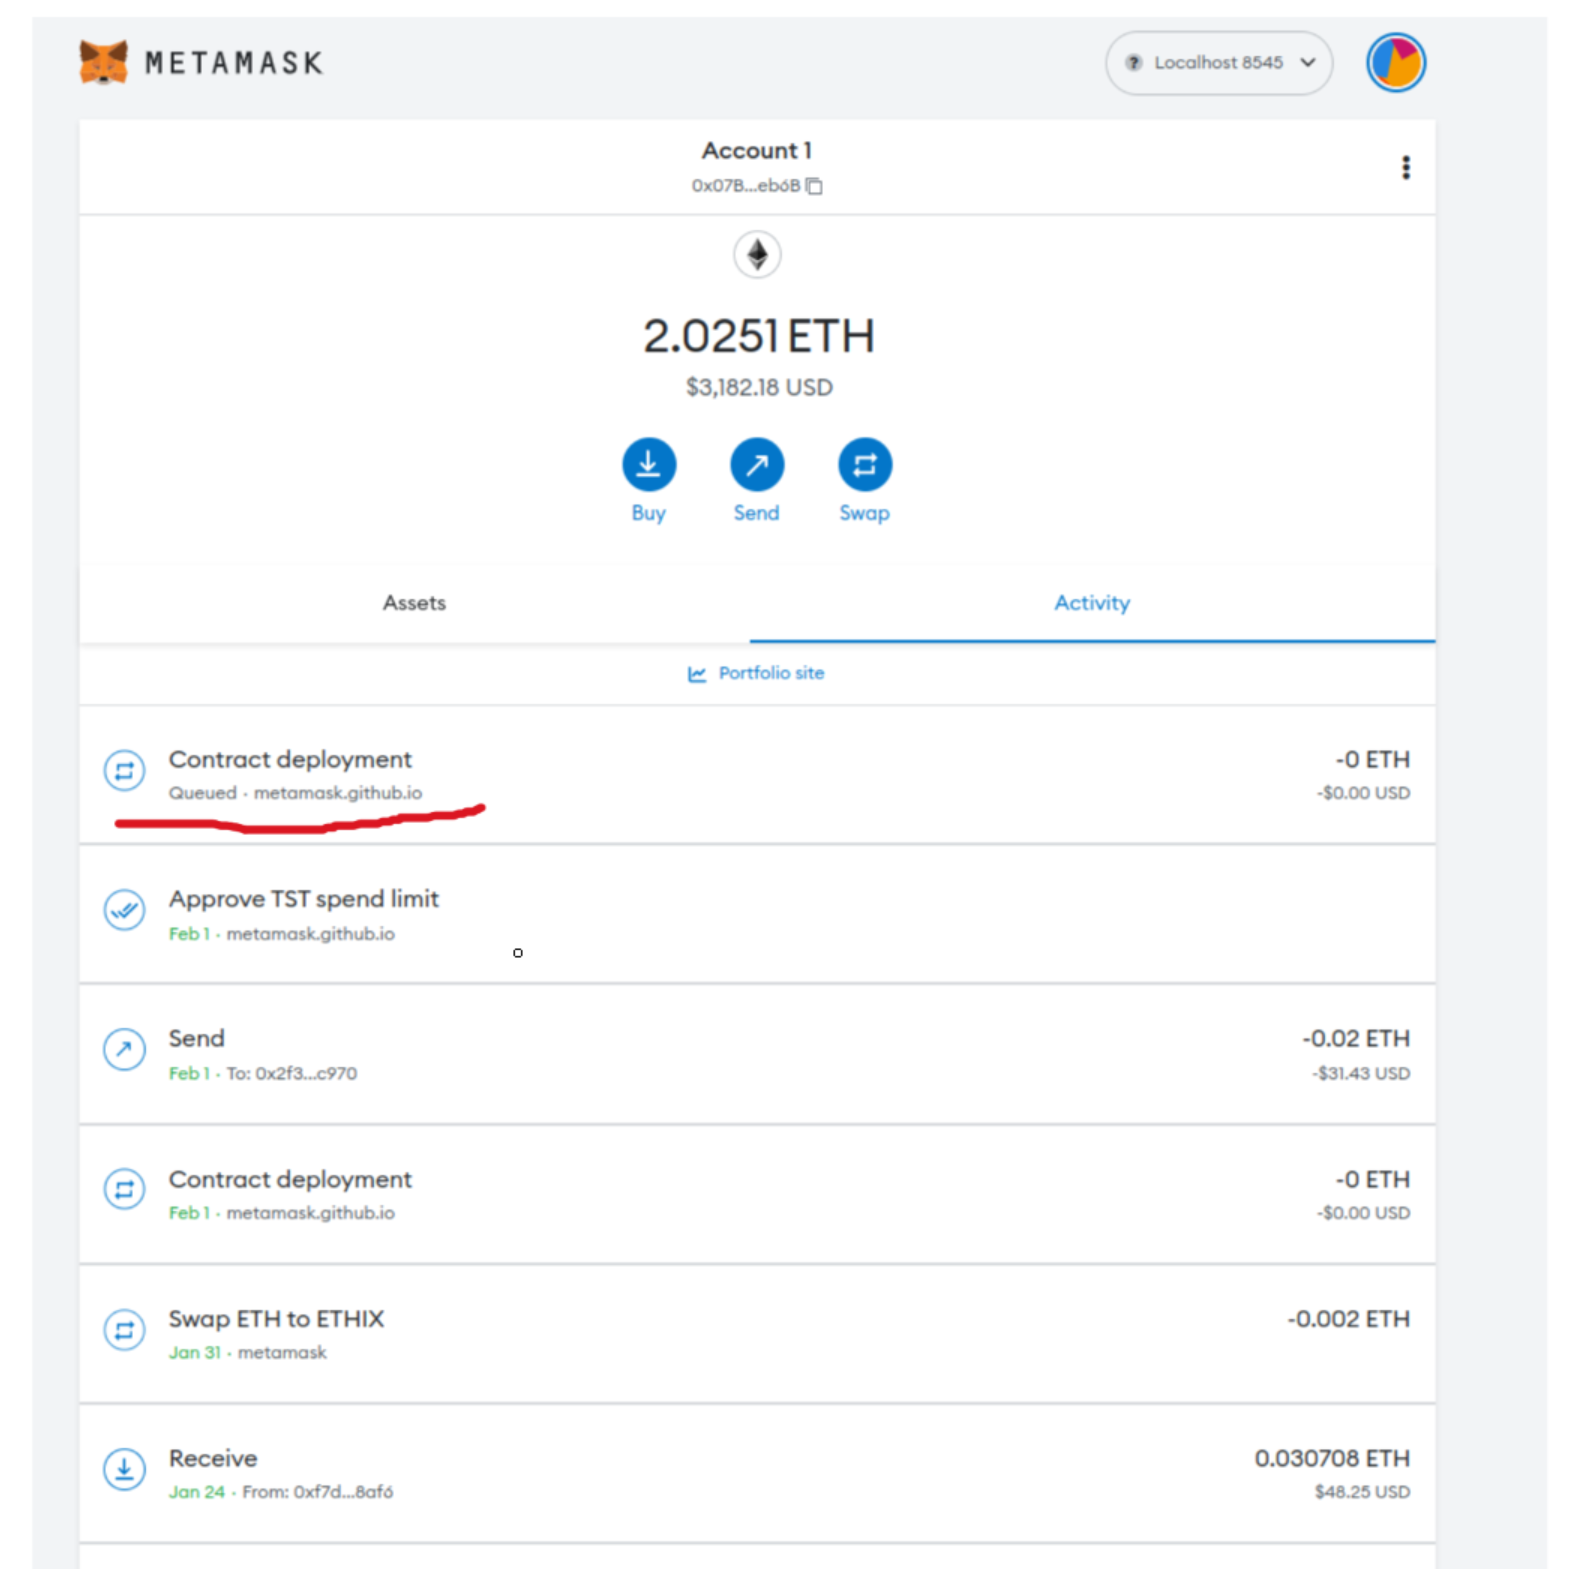Click the Buy button icon
This screenshot has height=1569, width=1585.
[x=649, y=464]
